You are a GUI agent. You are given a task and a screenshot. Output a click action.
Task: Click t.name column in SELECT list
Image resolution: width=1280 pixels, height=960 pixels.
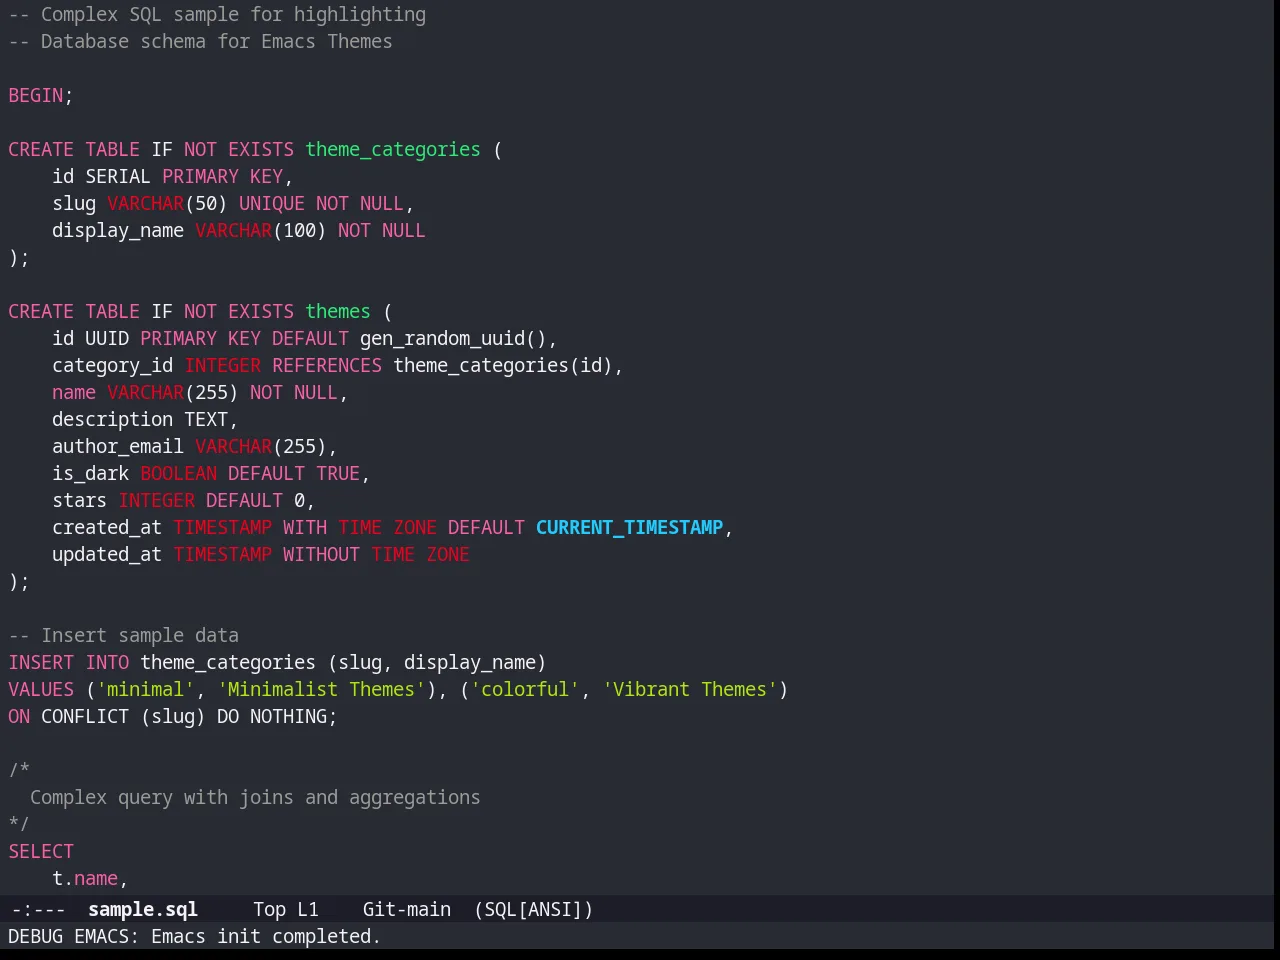[x=85, y=878]
